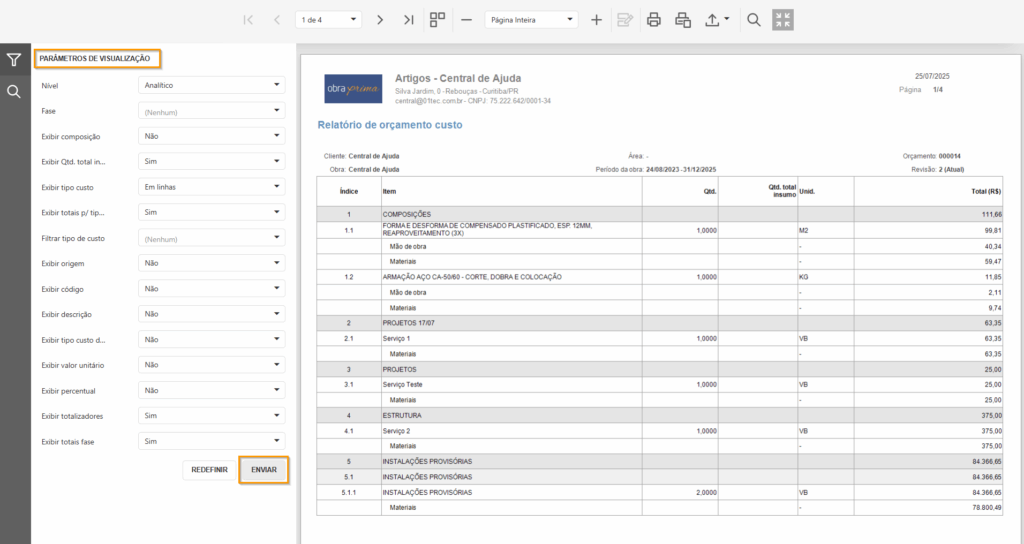Print the whole report
Image resolution: width=1024 pixels, height=544 pixels.
(654, 20)
